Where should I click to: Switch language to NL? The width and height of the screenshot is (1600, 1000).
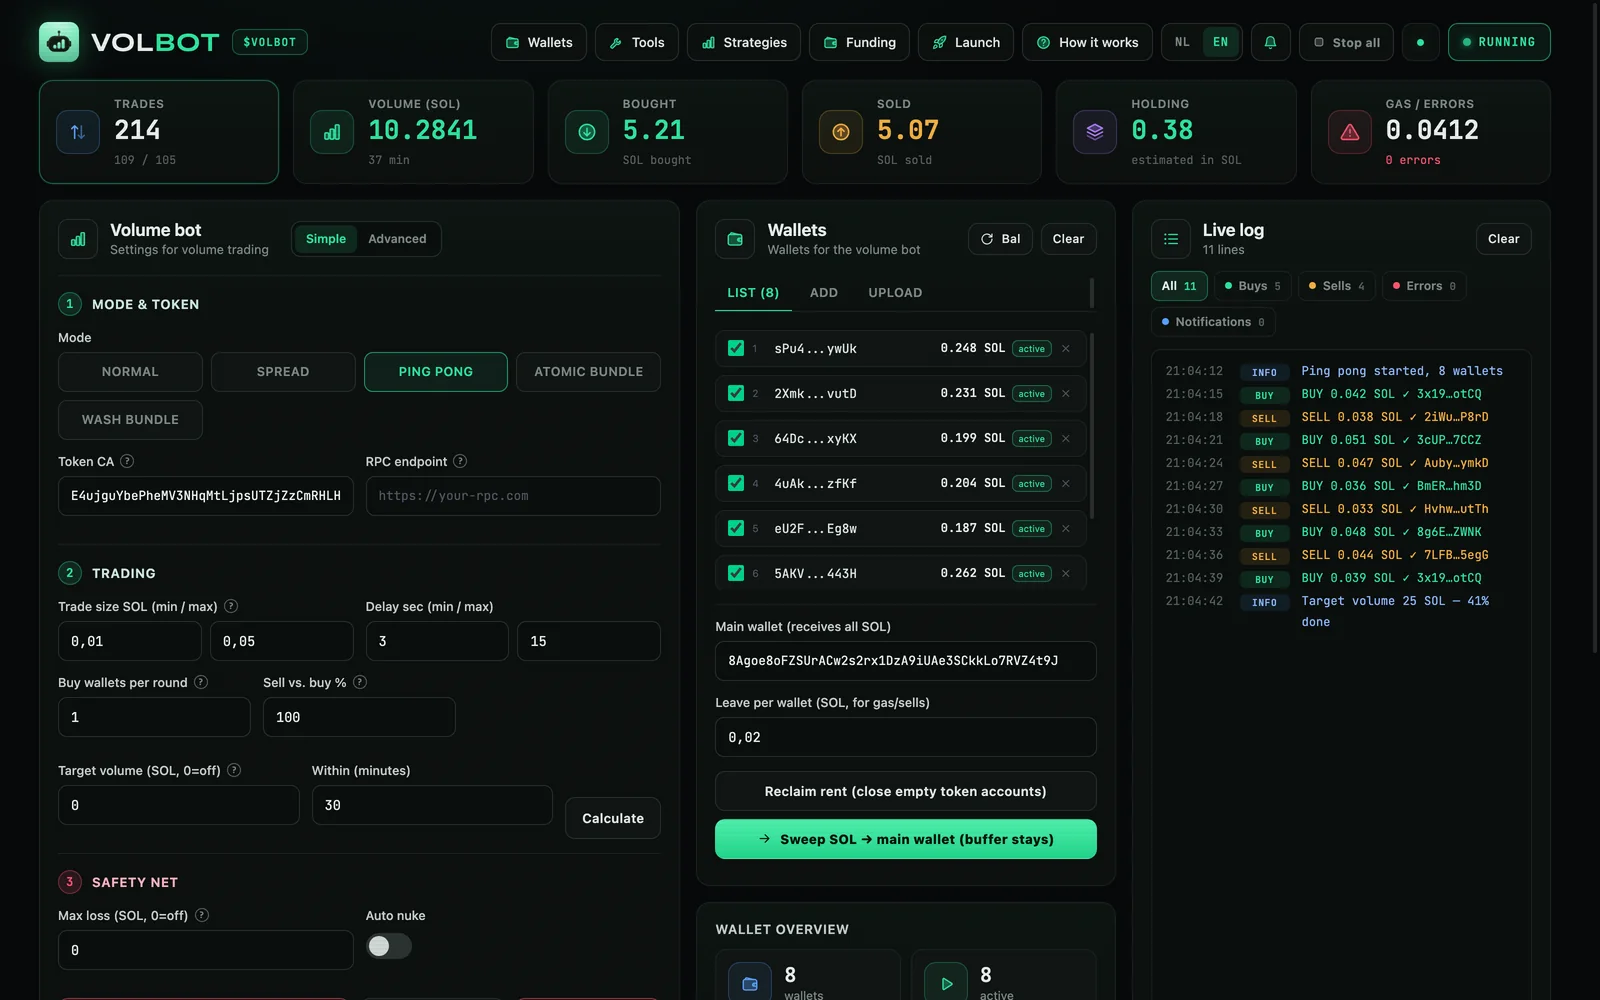(1182, 42)
